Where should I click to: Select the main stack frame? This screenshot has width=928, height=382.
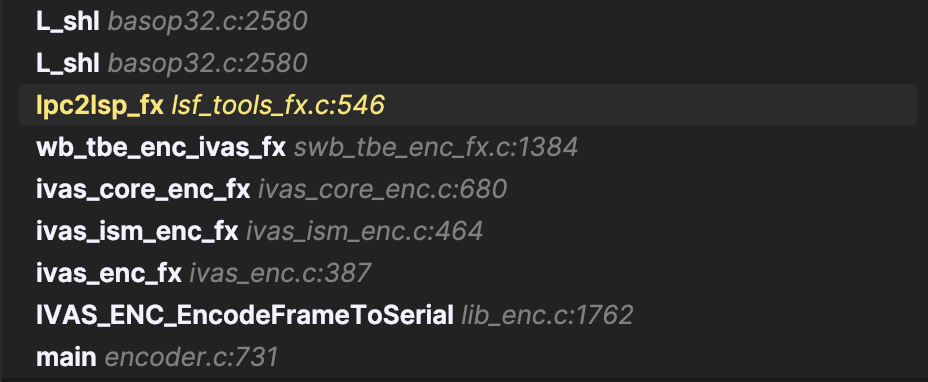click(468, 357)
